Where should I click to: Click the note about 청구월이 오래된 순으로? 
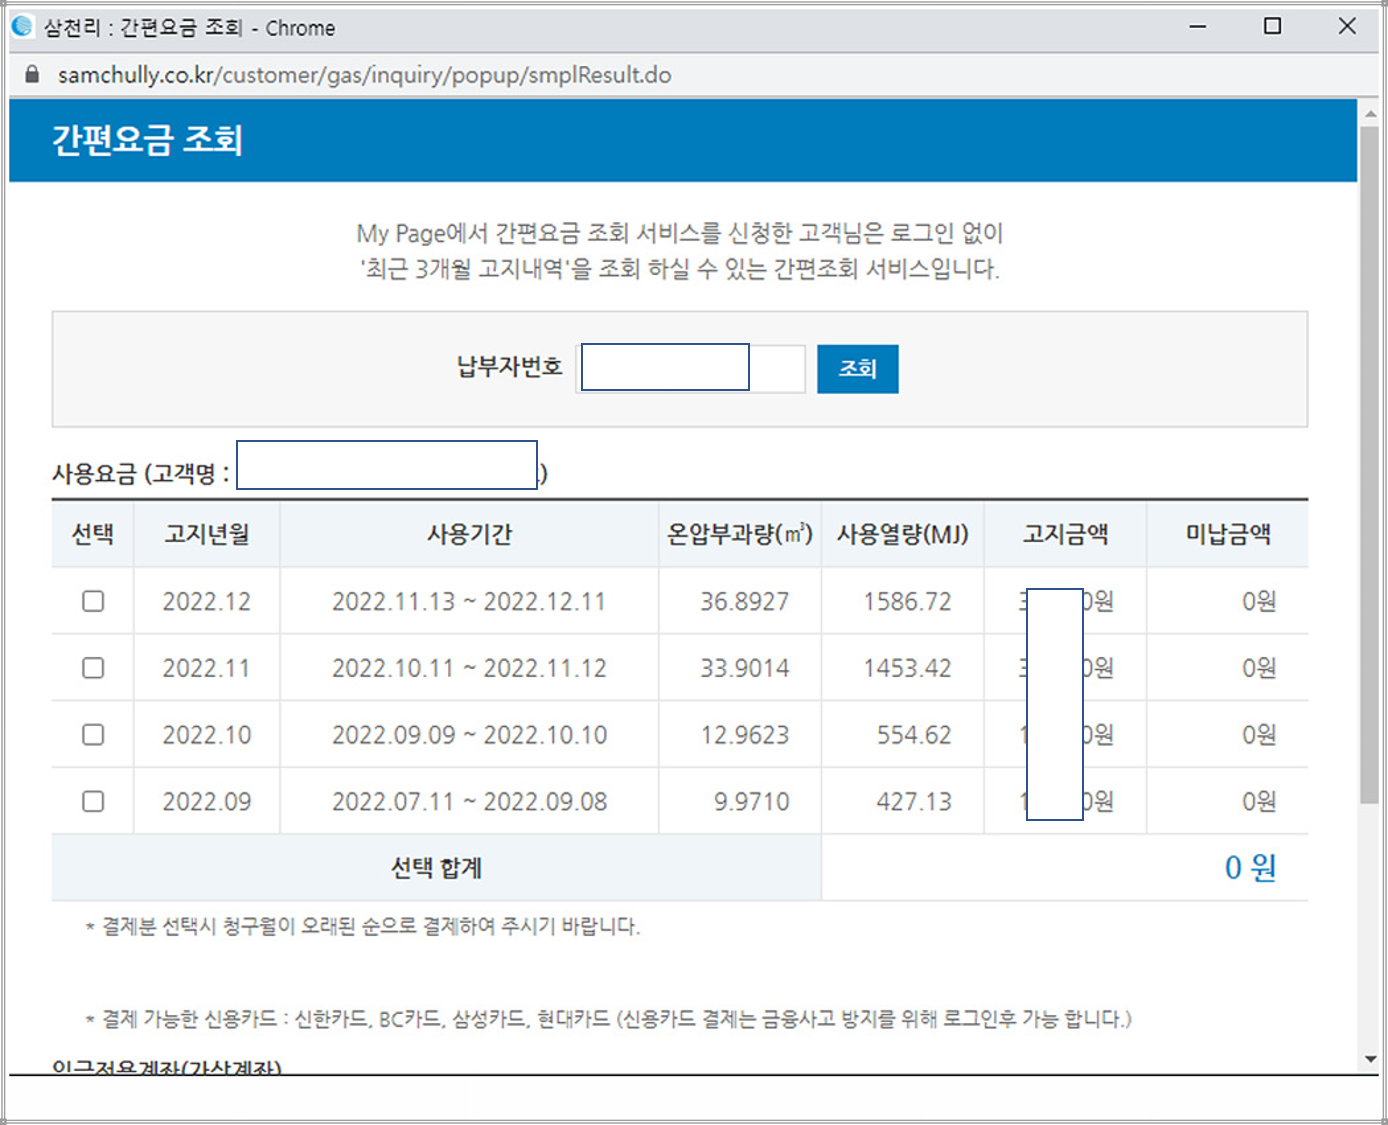click(x=362, y=926)
